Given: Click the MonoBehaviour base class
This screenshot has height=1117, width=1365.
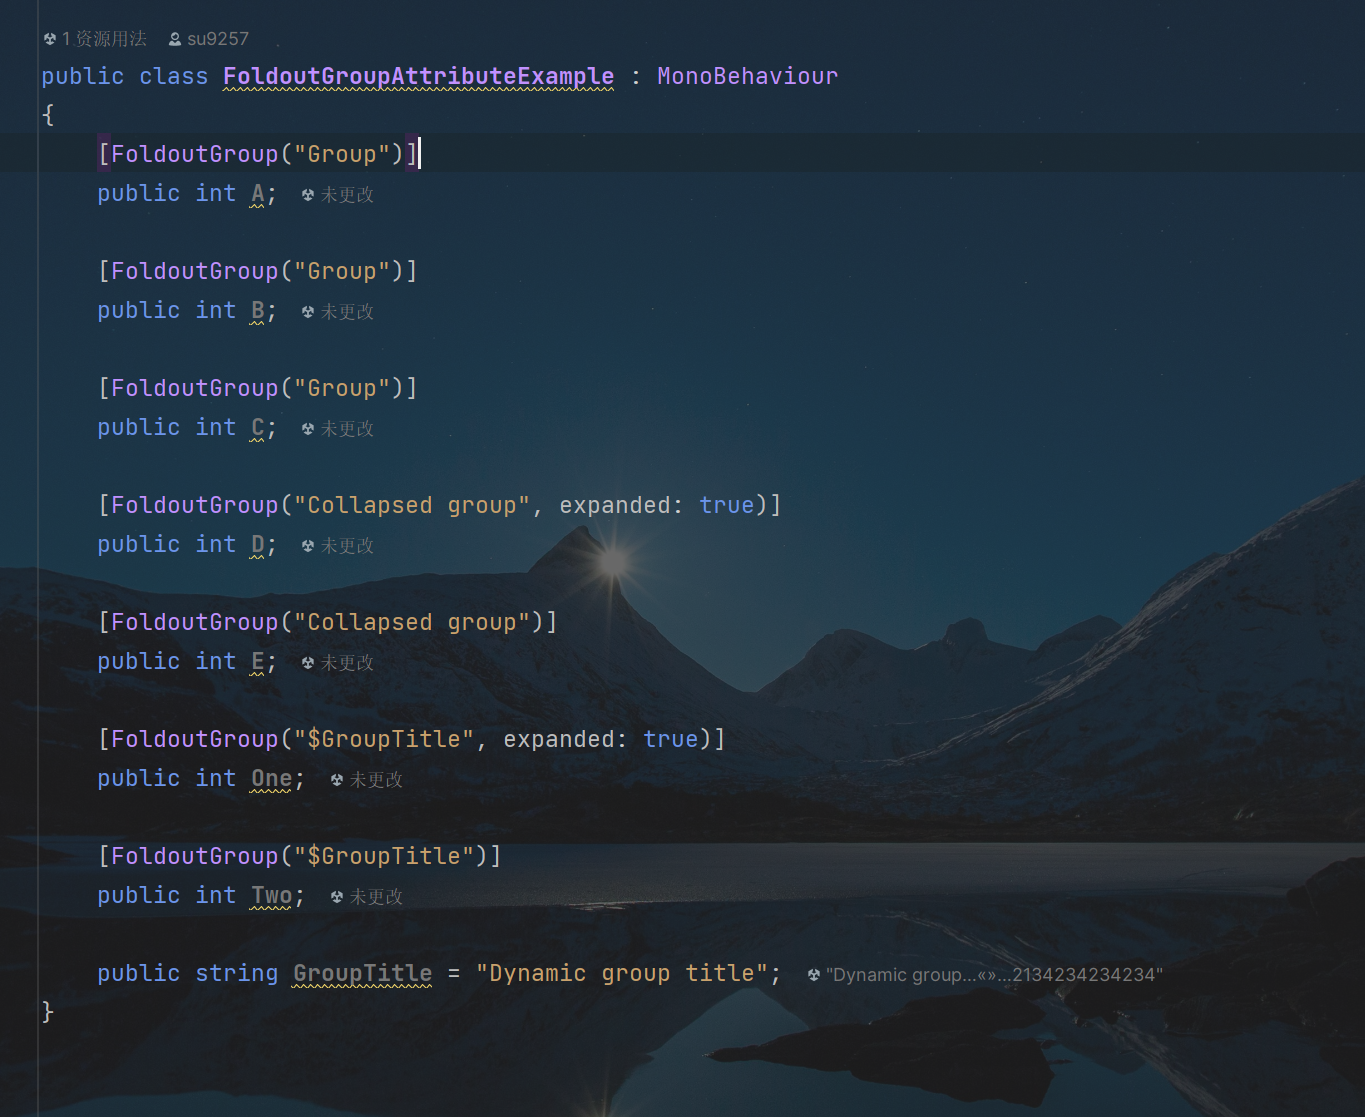Looking at the screenshot, I should click(747, 76).
